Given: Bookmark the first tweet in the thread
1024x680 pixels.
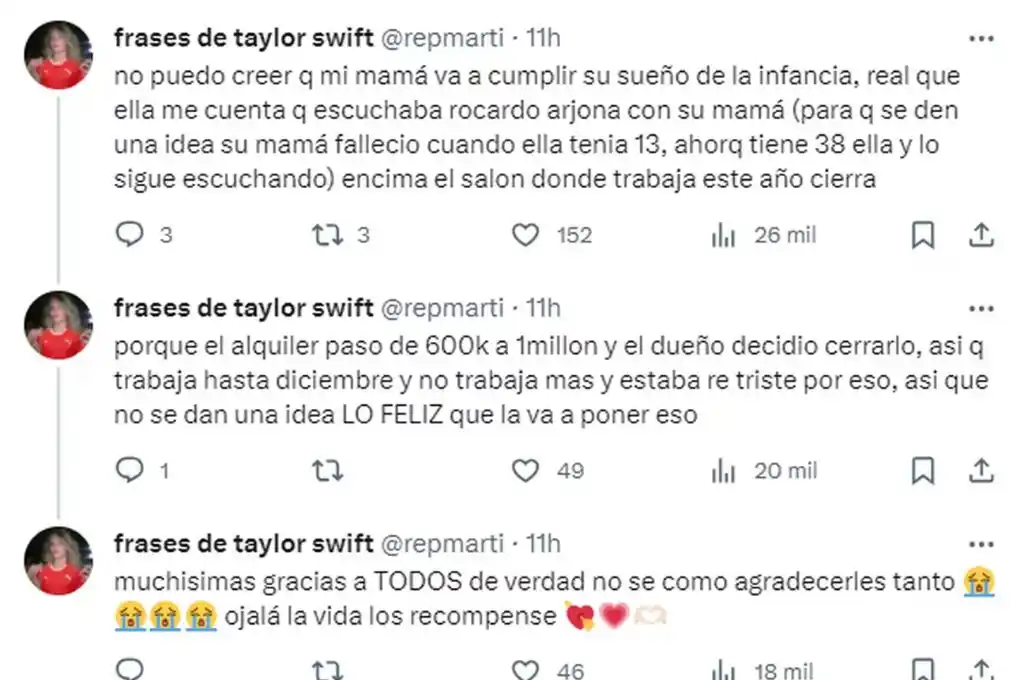Looking at the screenshot, I should coord(924,235).
